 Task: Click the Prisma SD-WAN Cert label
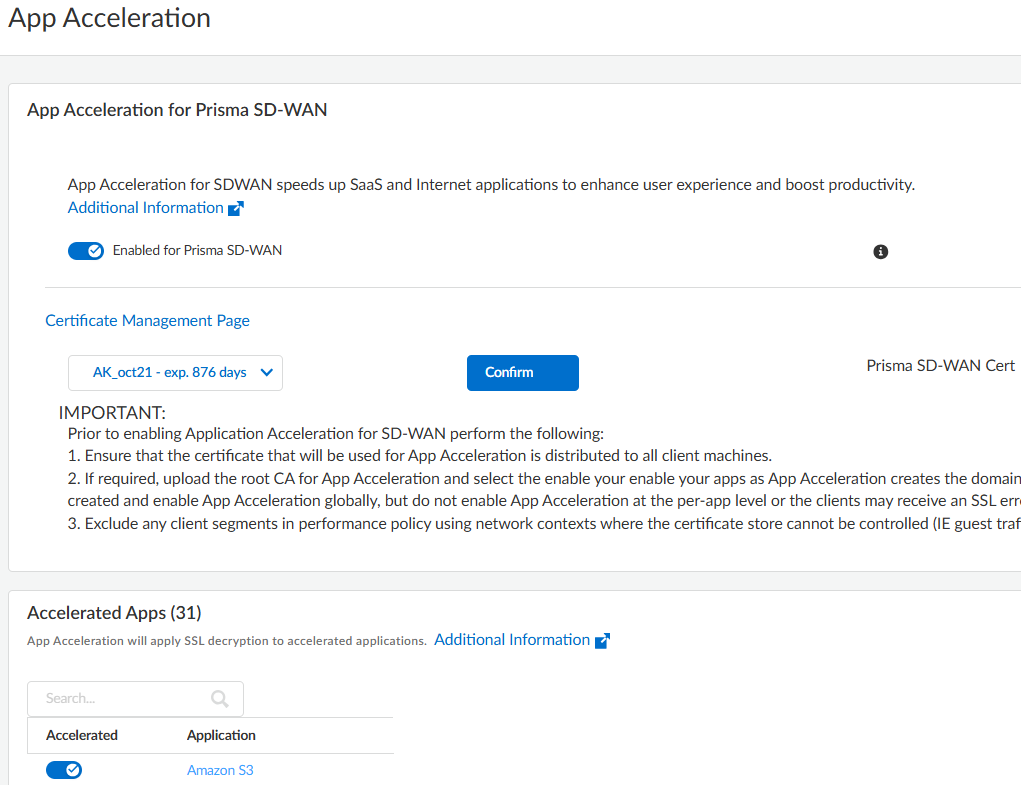pos(940,366)
